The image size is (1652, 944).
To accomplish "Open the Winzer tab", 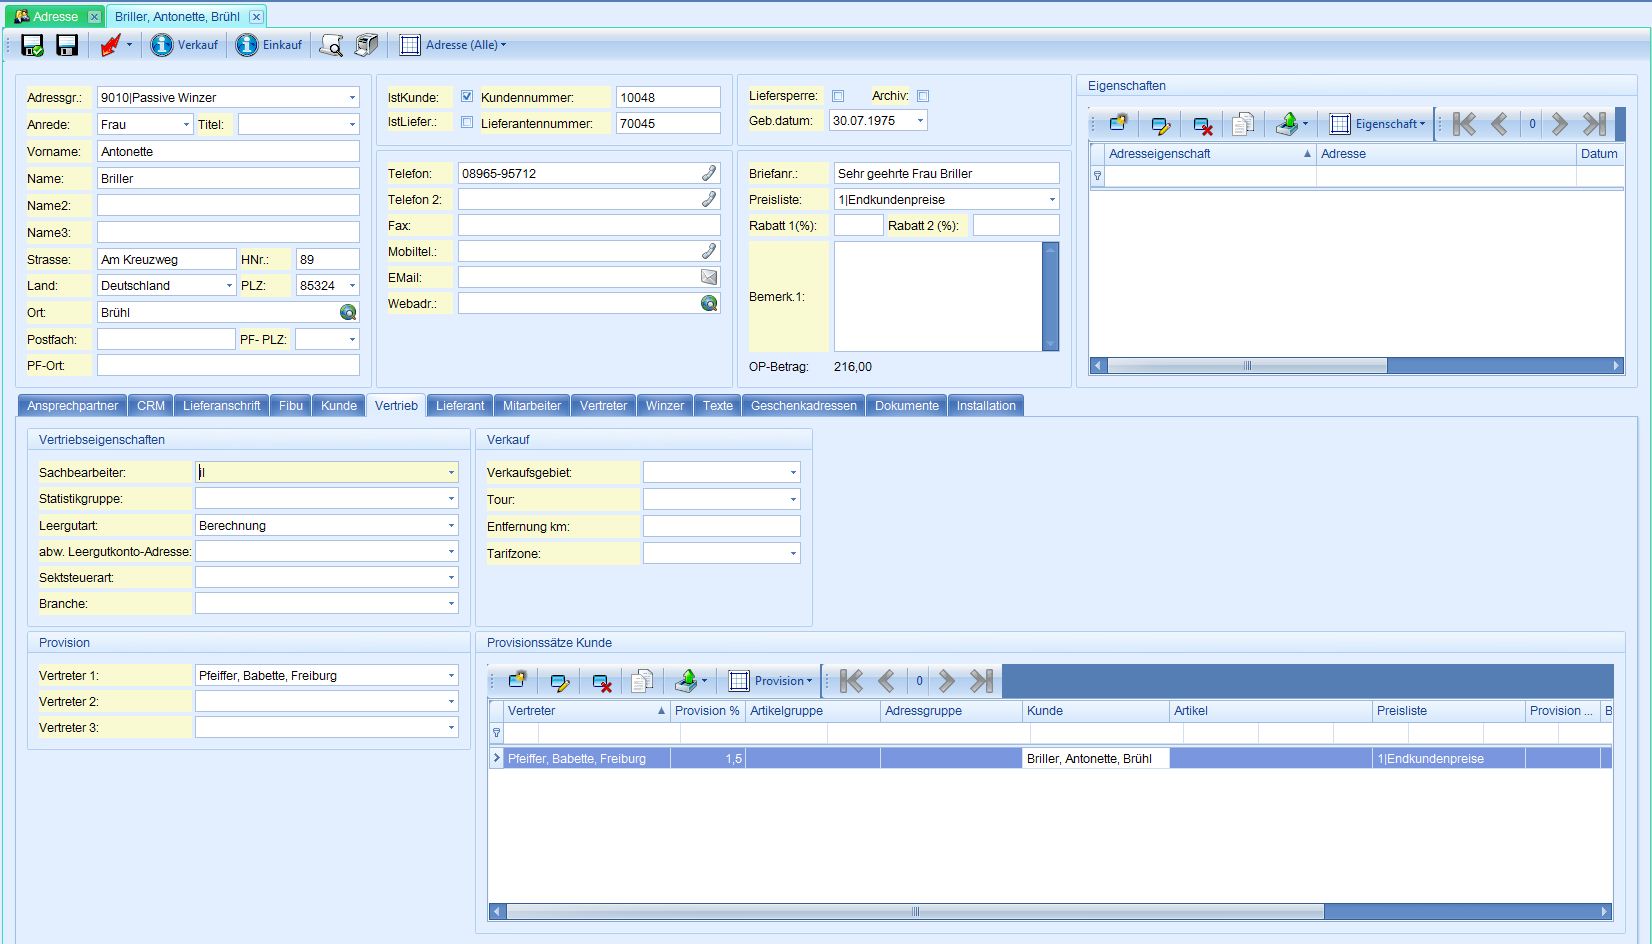I will pos(665,406).
